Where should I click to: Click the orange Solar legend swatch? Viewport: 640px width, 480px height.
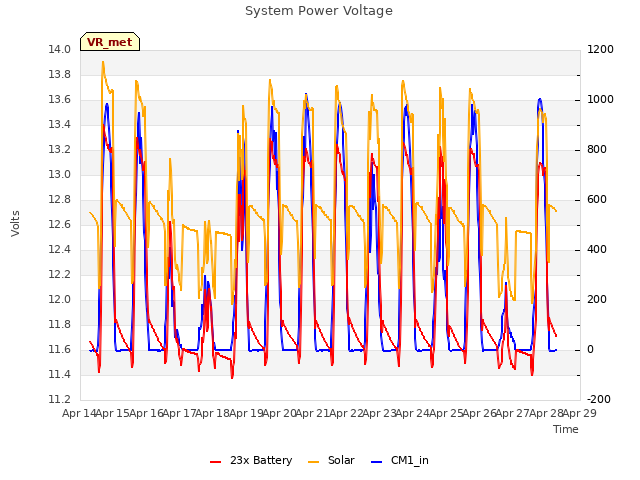pyautogui.click(x=313, y=462)
